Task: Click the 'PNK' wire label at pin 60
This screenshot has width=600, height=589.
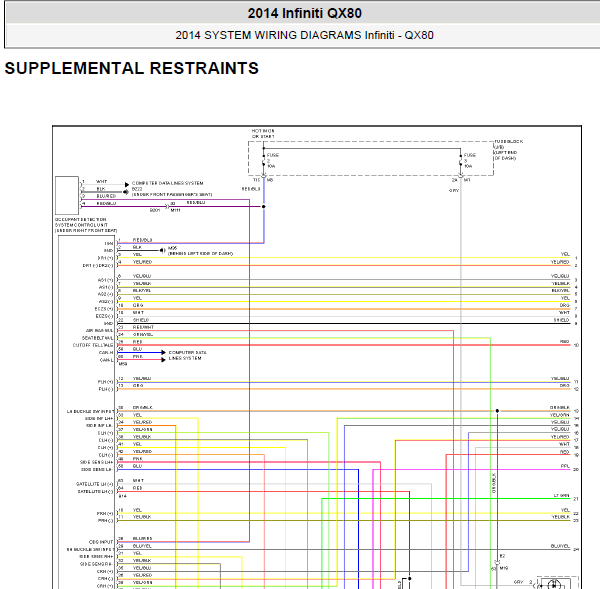Action: (138, 356)
